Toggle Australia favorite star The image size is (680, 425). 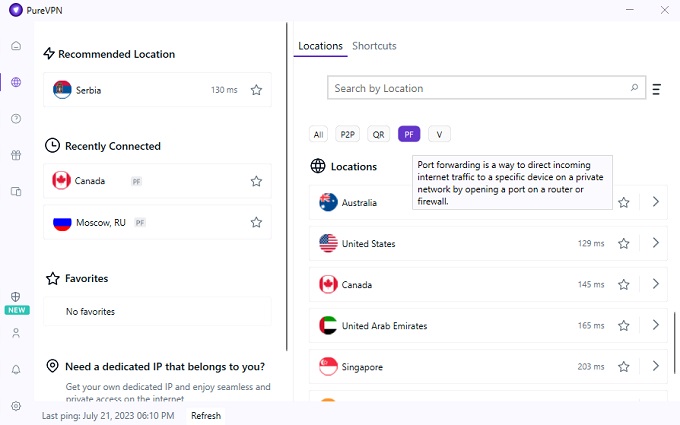click(624, 202)
